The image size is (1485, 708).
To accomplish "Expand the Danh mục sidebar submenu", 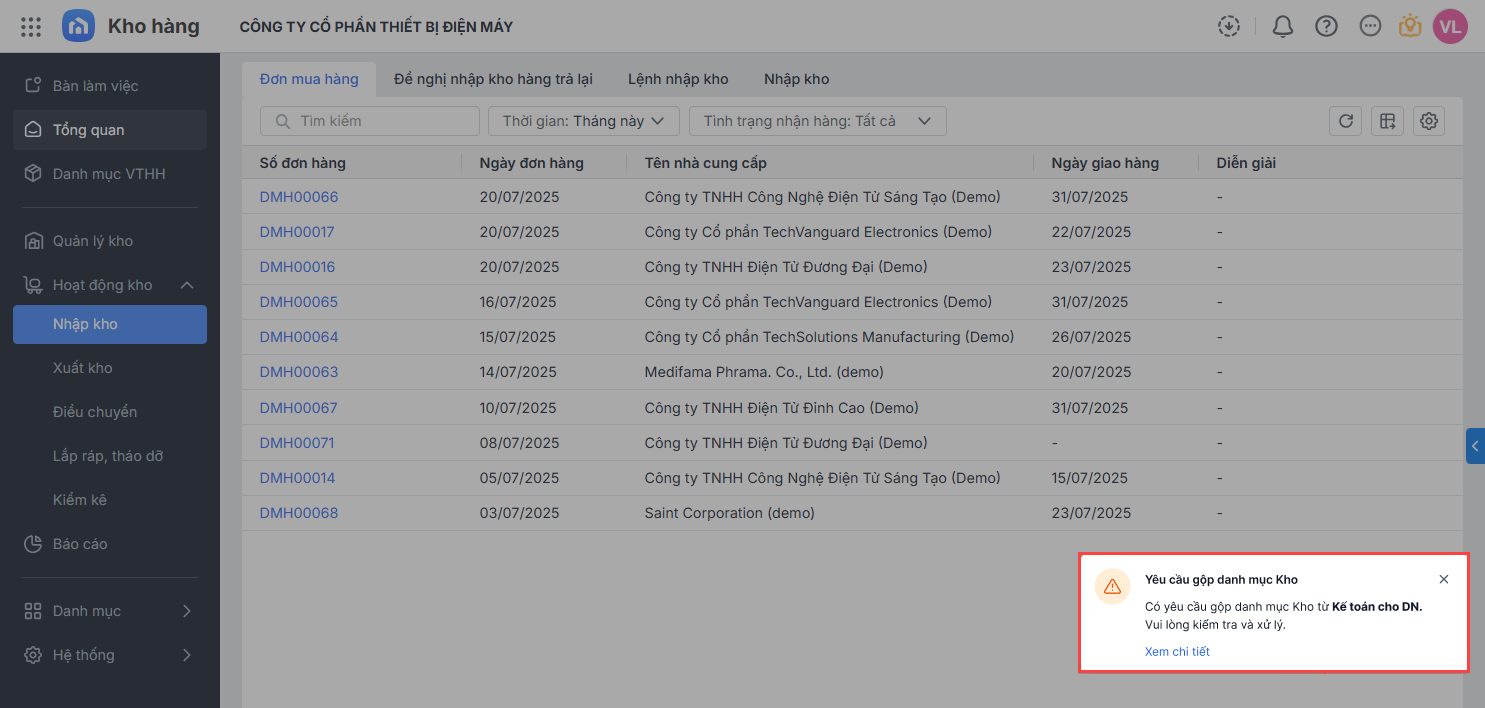I will [187, 611].
